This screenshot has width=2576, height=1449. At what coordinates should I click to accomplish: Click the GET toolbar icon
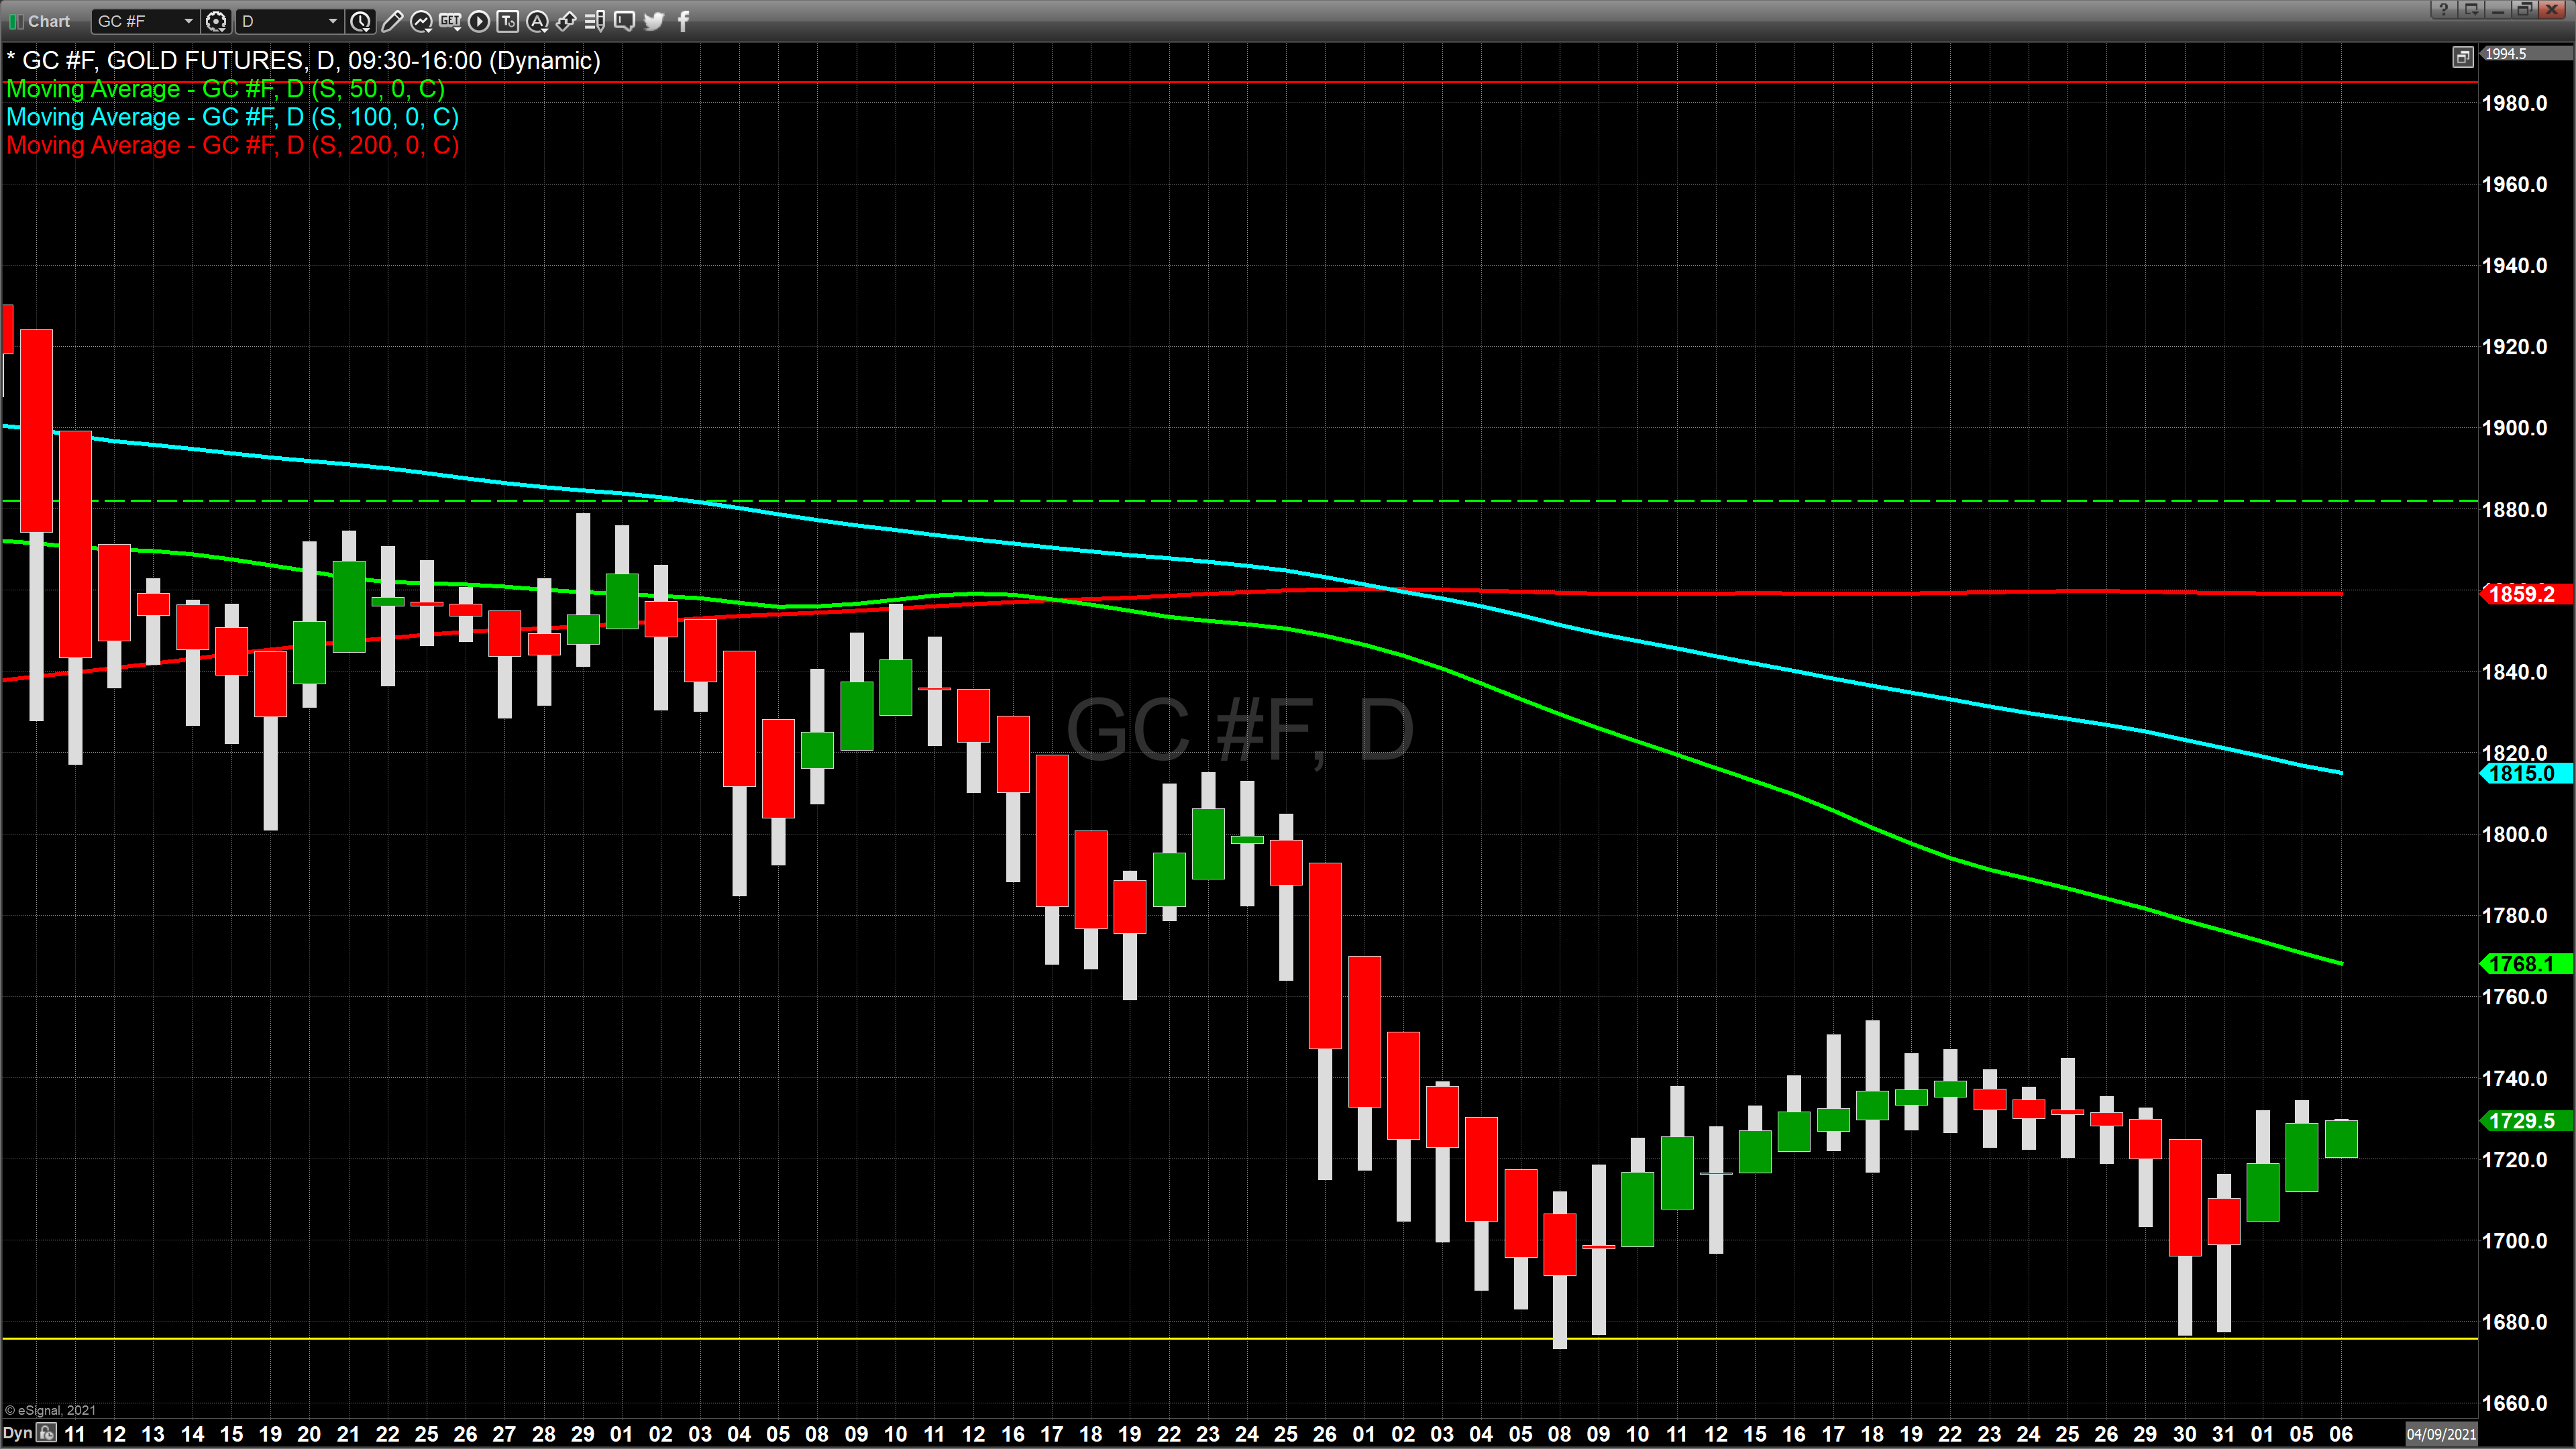[x=450, y=21]
